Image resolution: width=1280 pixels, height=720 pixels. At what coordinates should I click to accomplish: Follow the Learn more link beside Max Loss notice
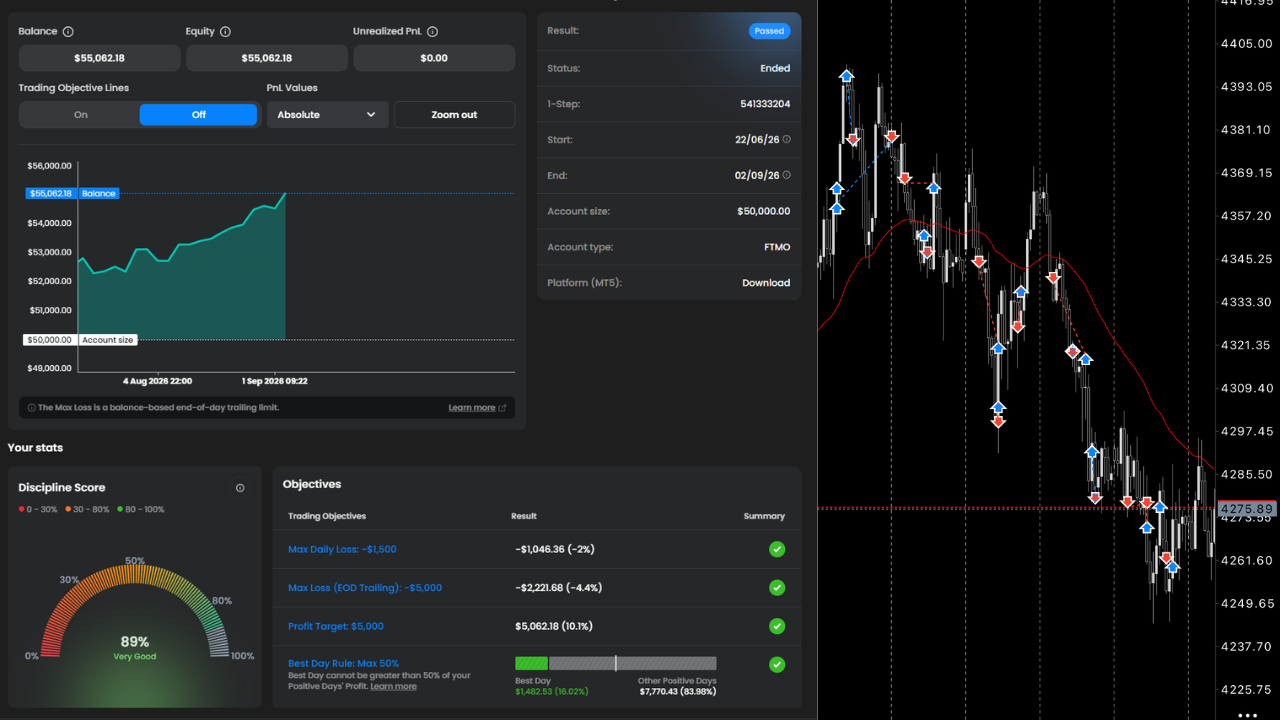point(477,408)
